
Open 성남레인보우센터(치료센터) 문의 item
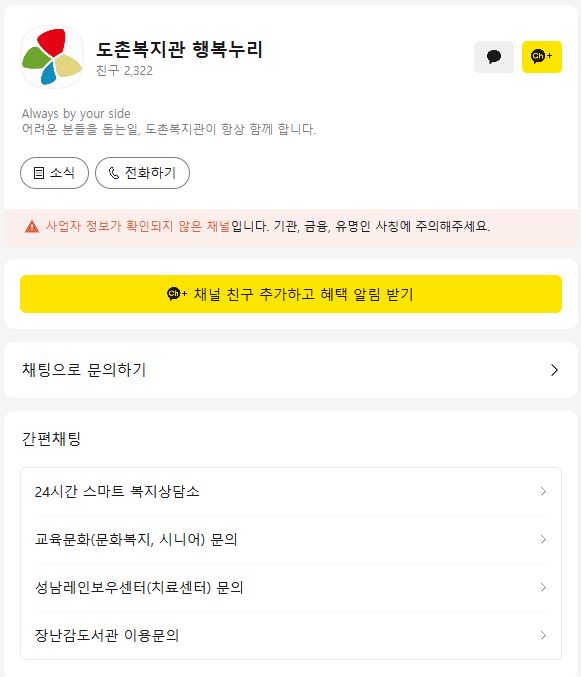coord(291,587)
